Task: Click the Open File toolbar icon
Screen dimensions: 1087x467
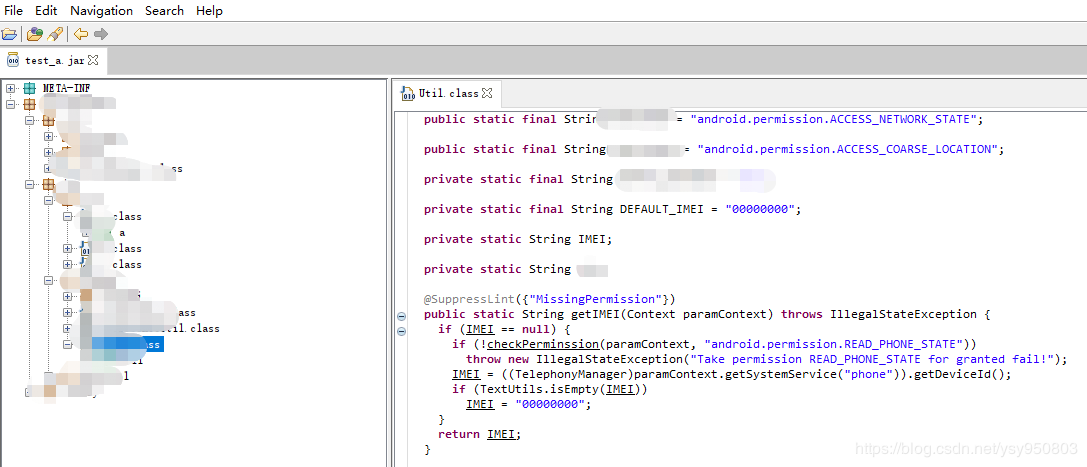Action: [9, 34]
